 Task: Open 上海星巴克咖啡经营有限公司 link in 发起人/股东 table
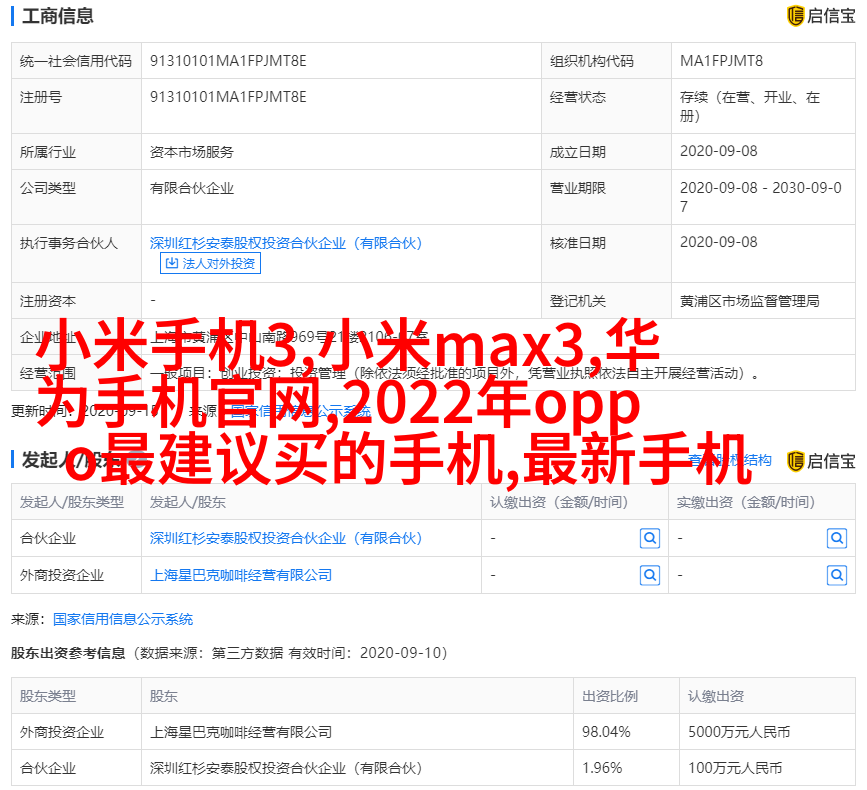(x=241, y=576)
